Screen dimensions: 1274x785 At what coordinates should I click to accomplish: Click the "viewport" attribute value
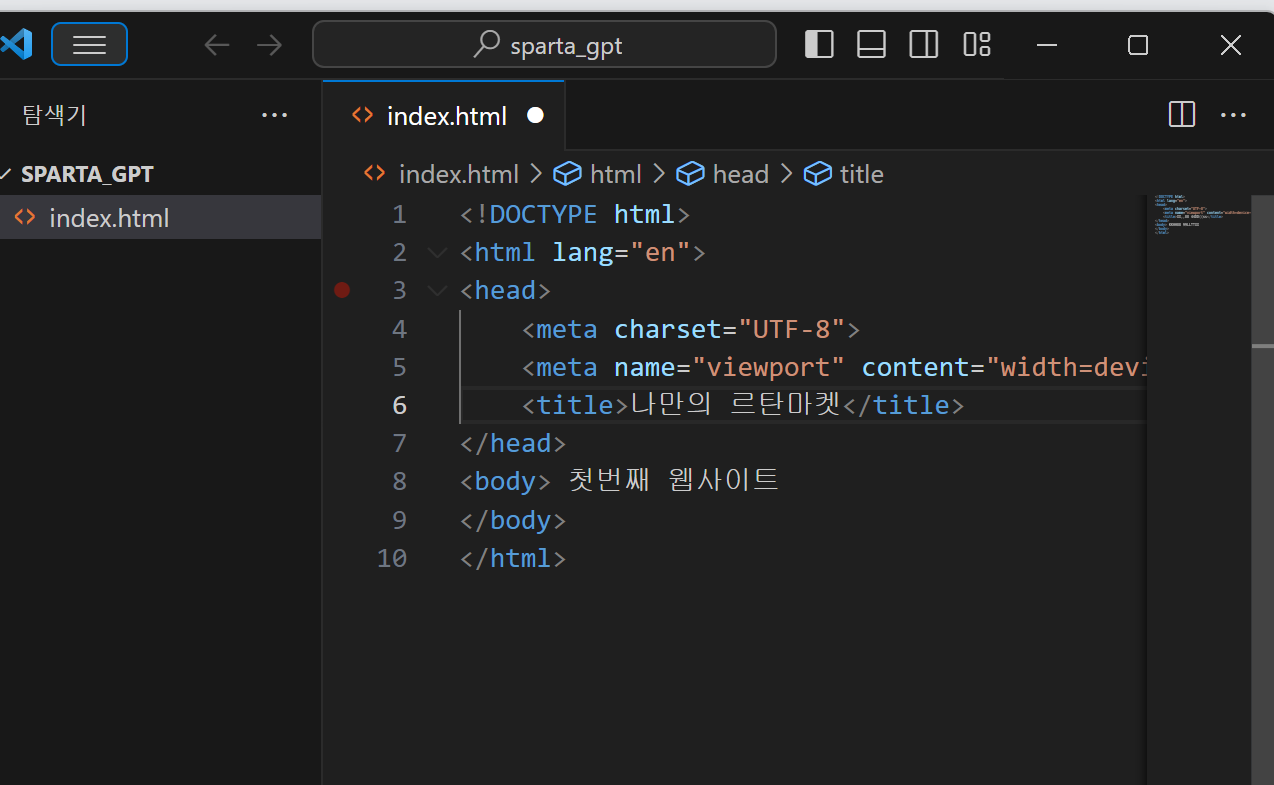point(768,367)
